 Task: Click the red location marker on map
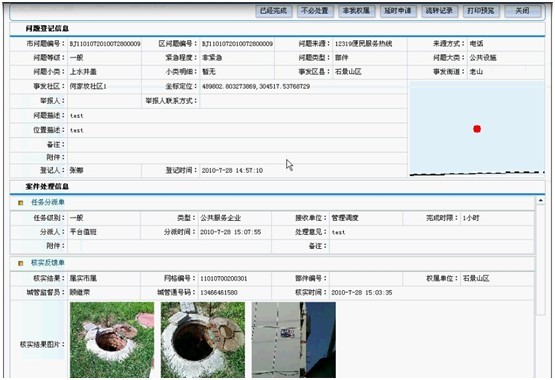pos(477,129)
